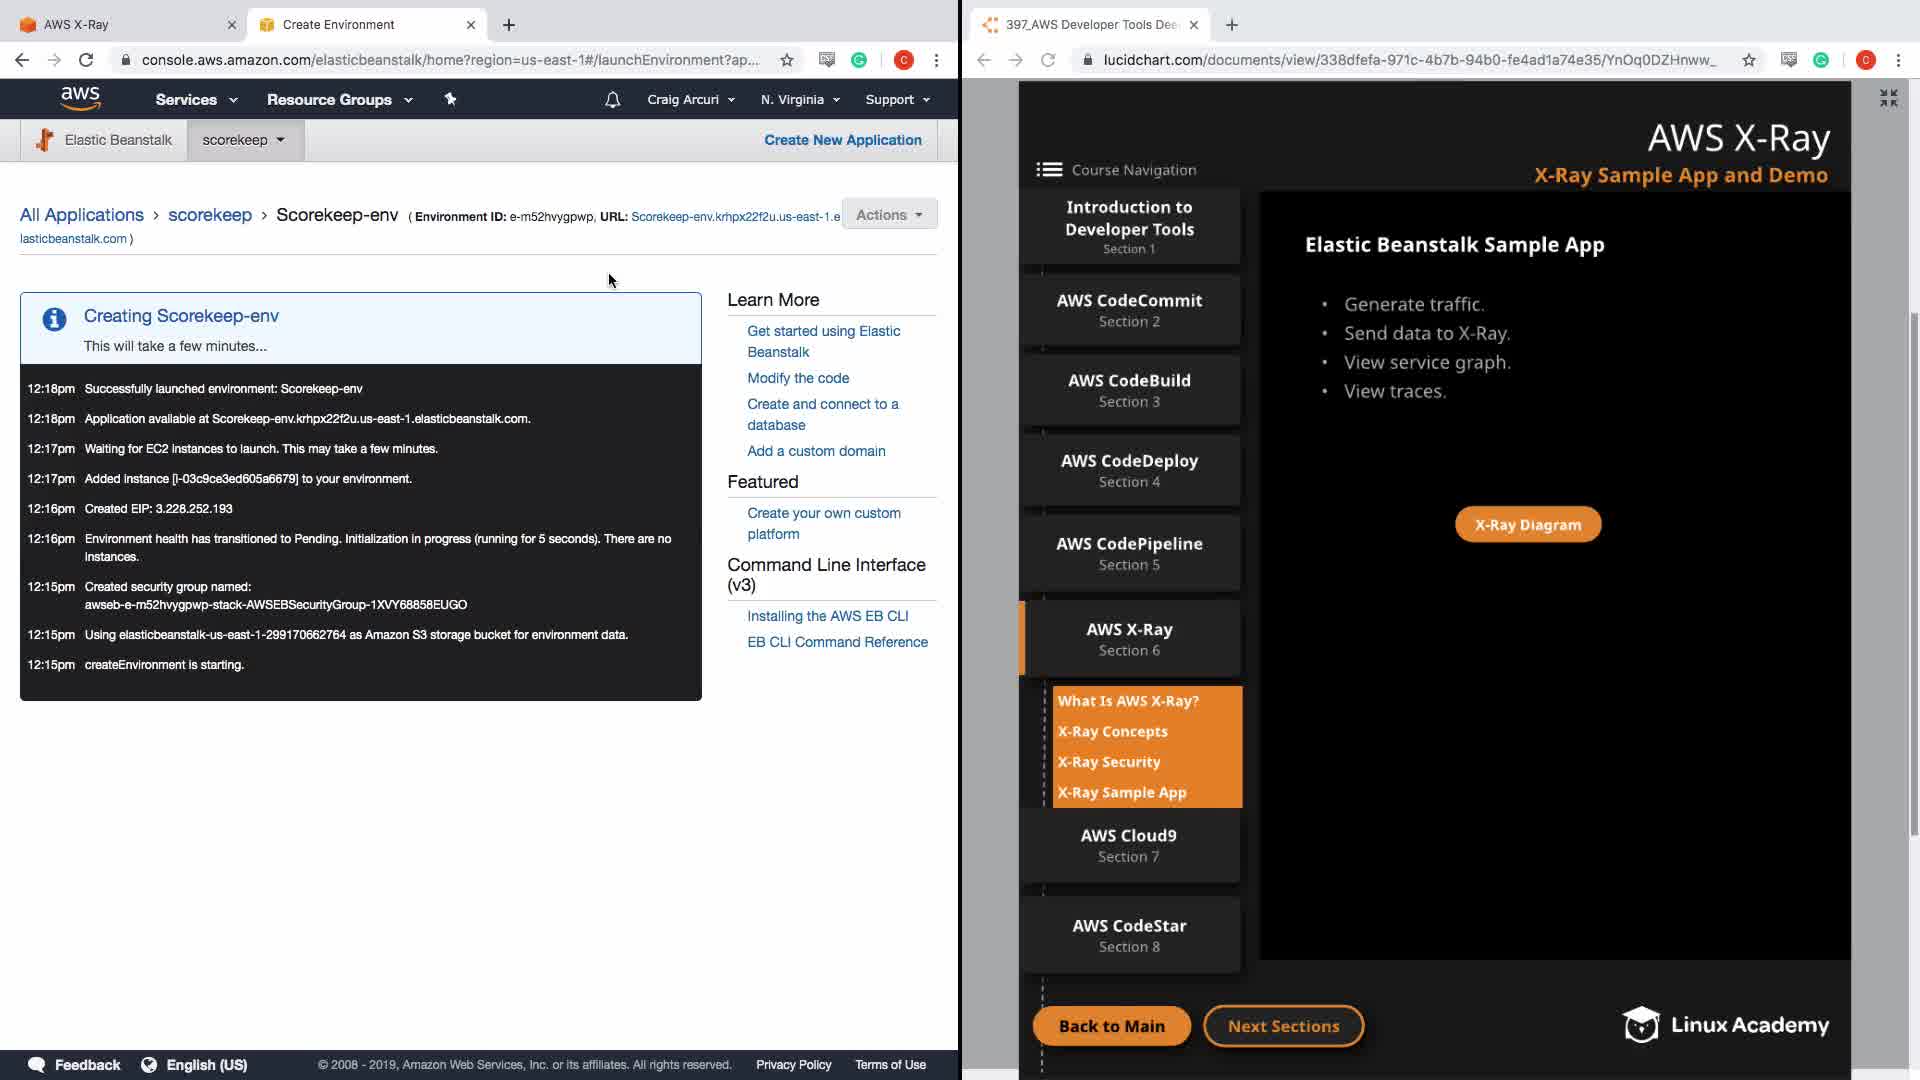This screenshot has height=1080, width=1920.
Task: Click the Elastic Beanstalk service icon
Action: [44, 140]
